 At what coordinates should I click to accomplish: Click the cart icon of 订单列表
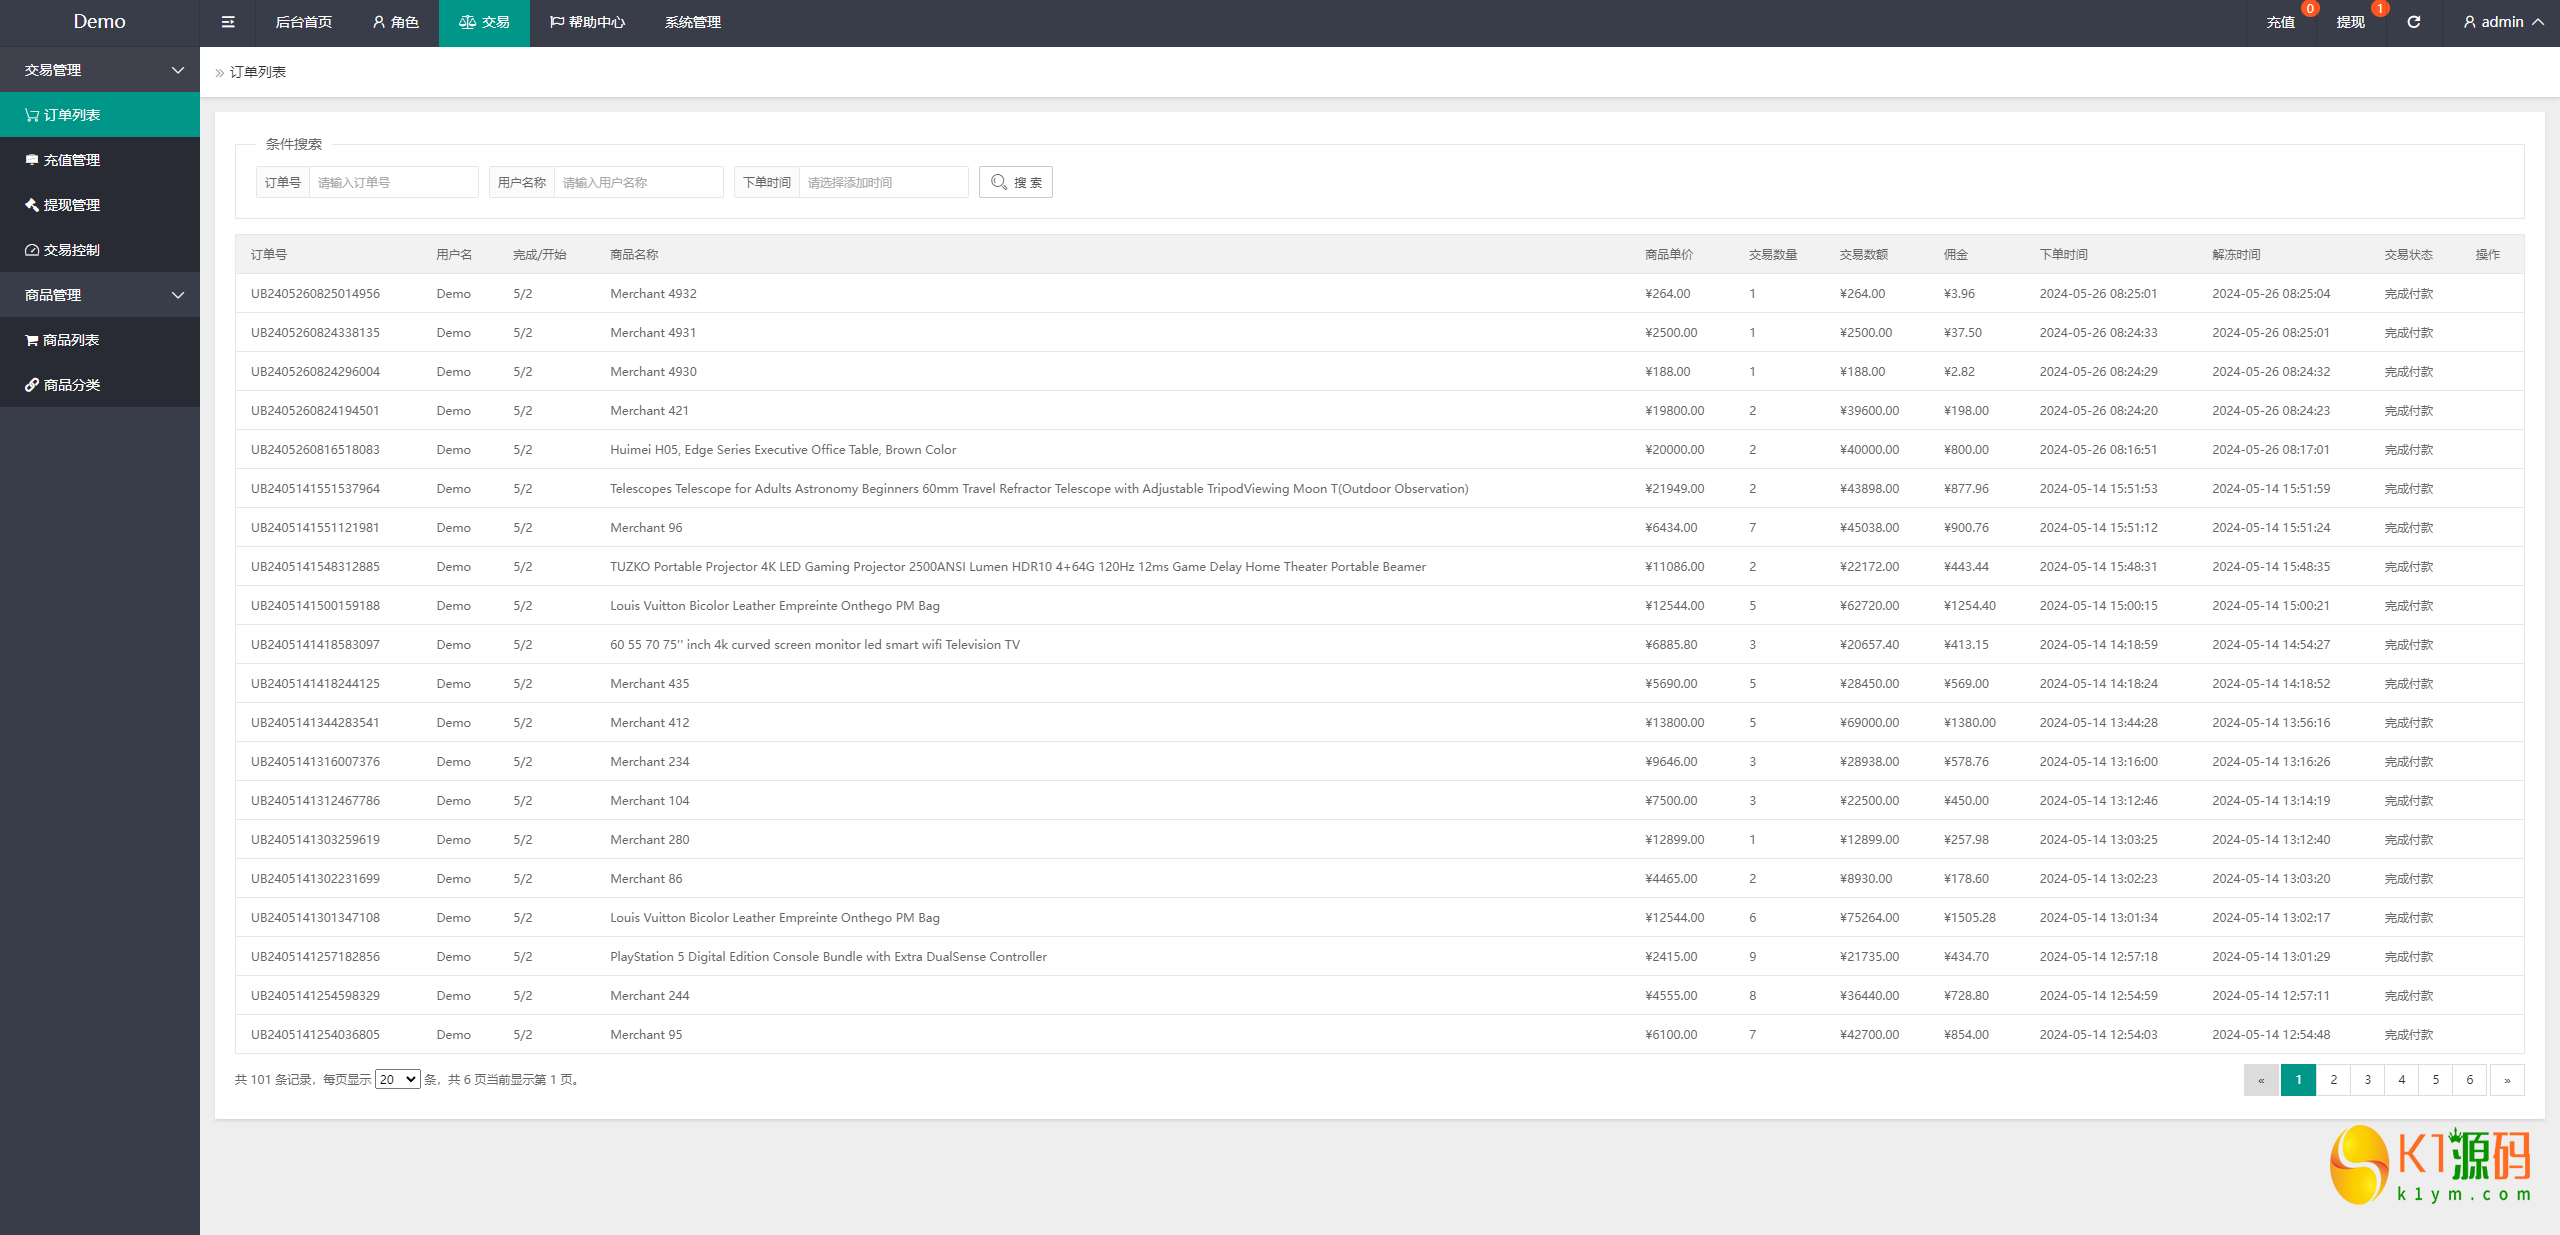[x=32, y=115]
